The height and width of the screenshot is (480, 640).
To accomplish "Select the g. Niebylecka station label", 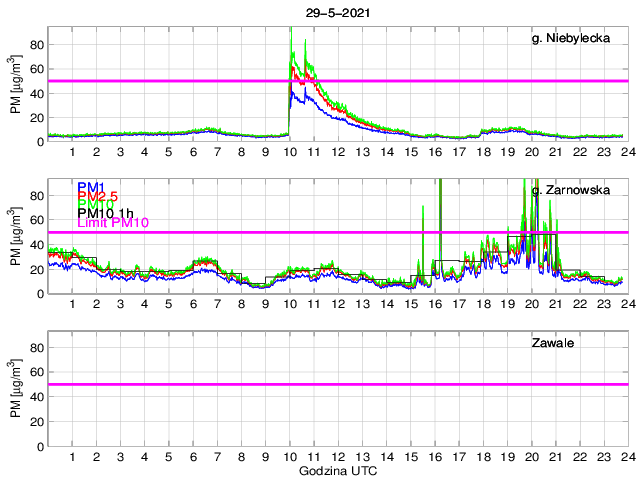I will tap(576, 37).
